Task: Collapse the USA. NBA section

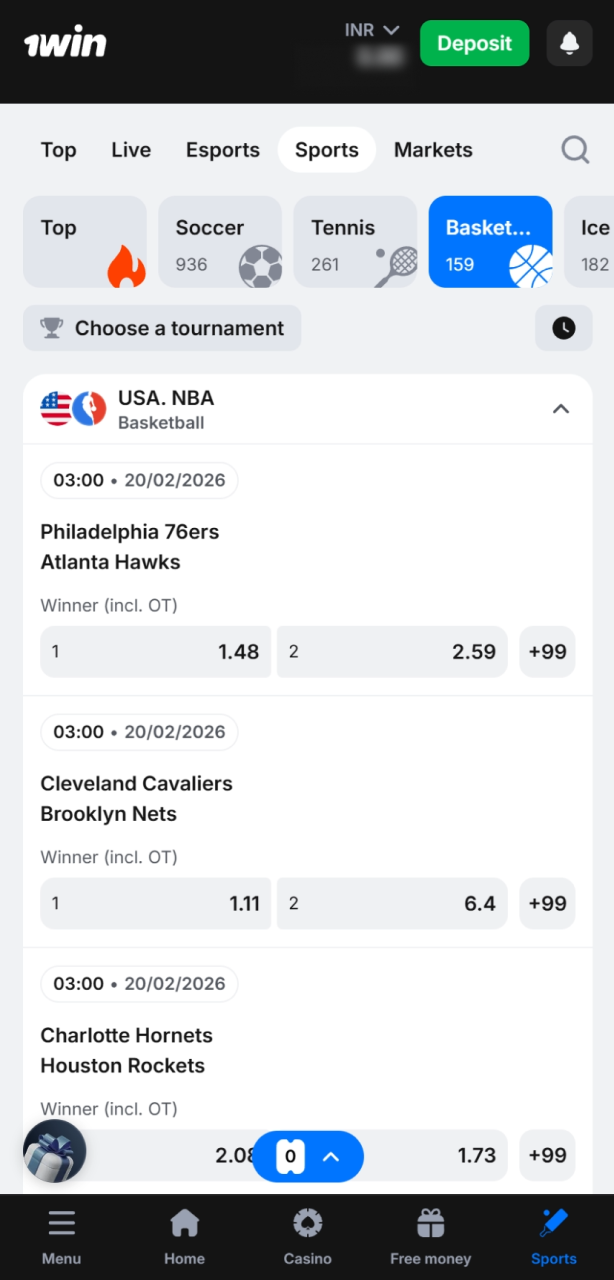Action: [x=561, y=409]
